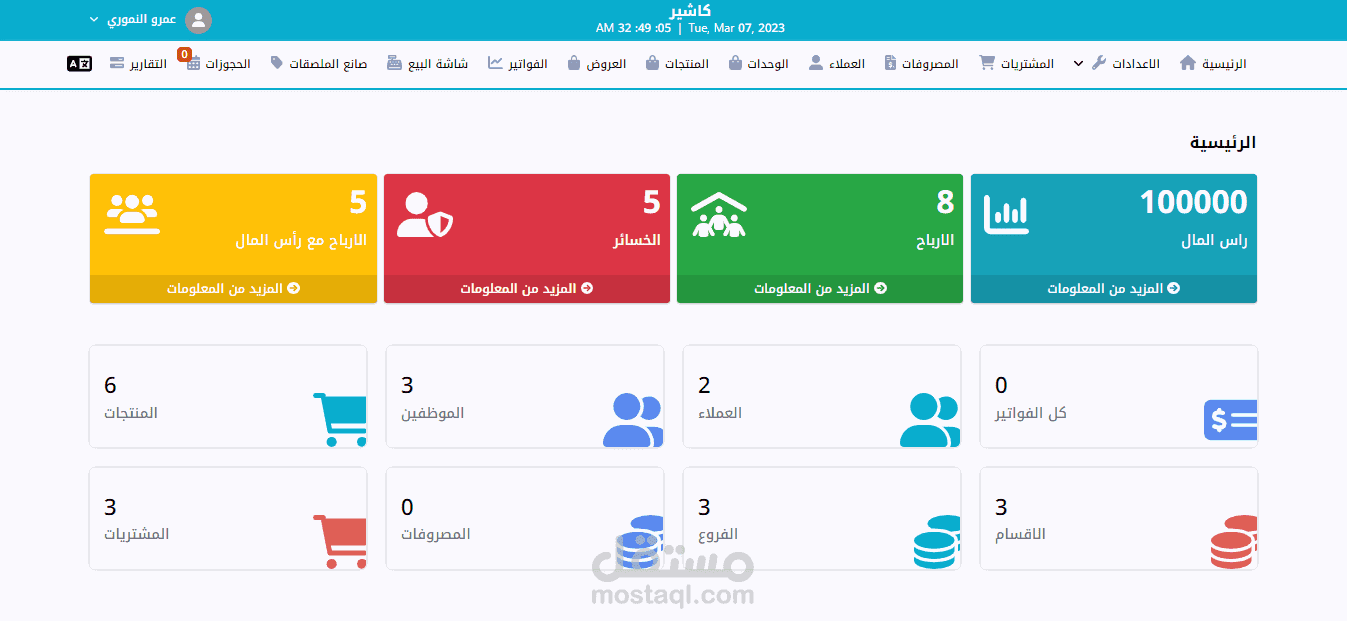The width and height of the screenshot is (1347, 621).
Task: Click the red 0 badge on الحجوزات
Action: pyautogui.click(x=184, y=54)
